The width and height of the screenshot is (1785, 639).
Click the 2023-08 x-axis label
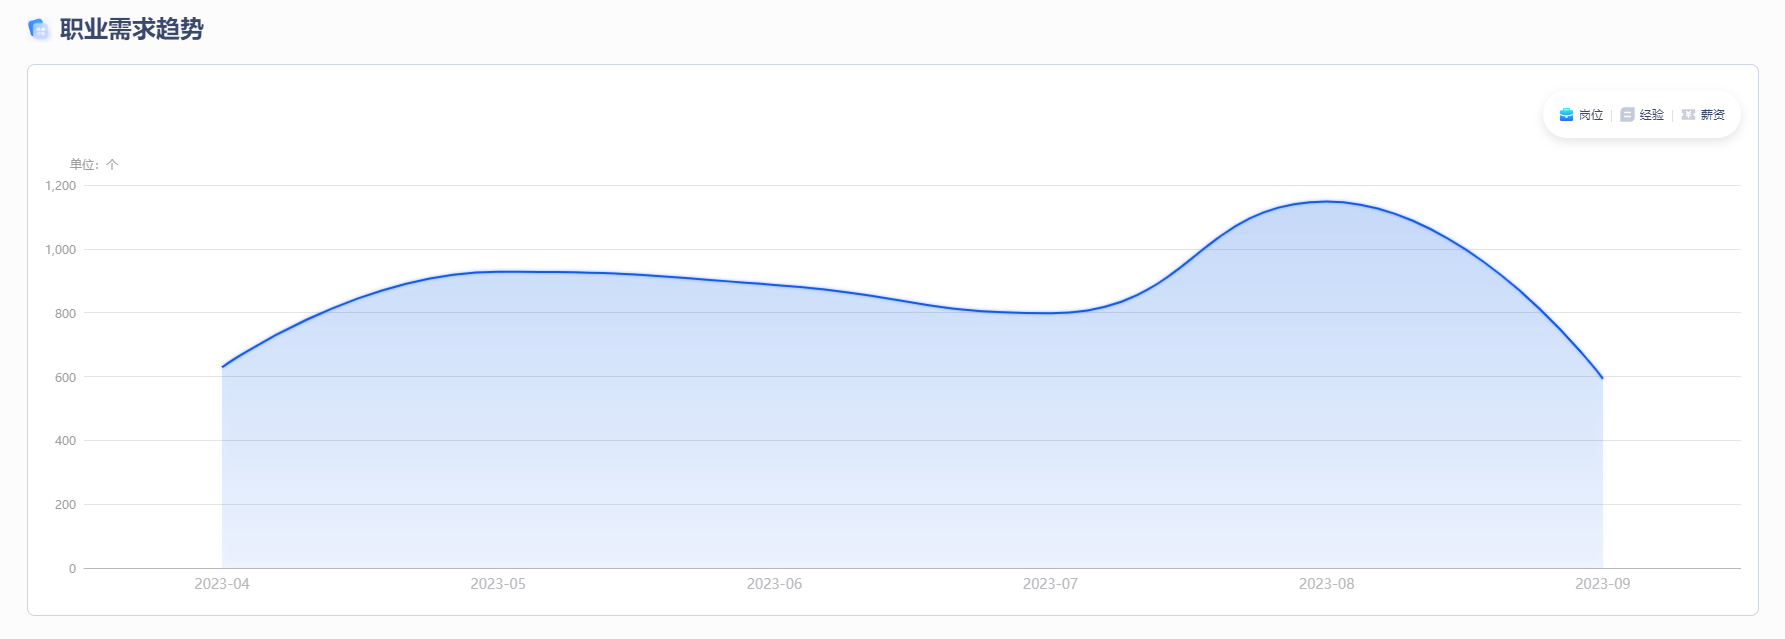pos(1326,584)
